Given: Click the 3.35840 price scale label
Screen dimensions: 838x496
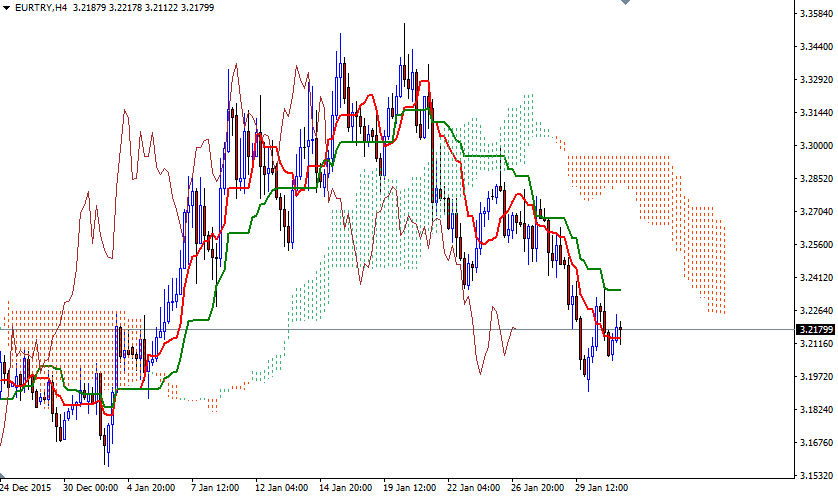Looking at the screenshot, I should coord(816,13).
